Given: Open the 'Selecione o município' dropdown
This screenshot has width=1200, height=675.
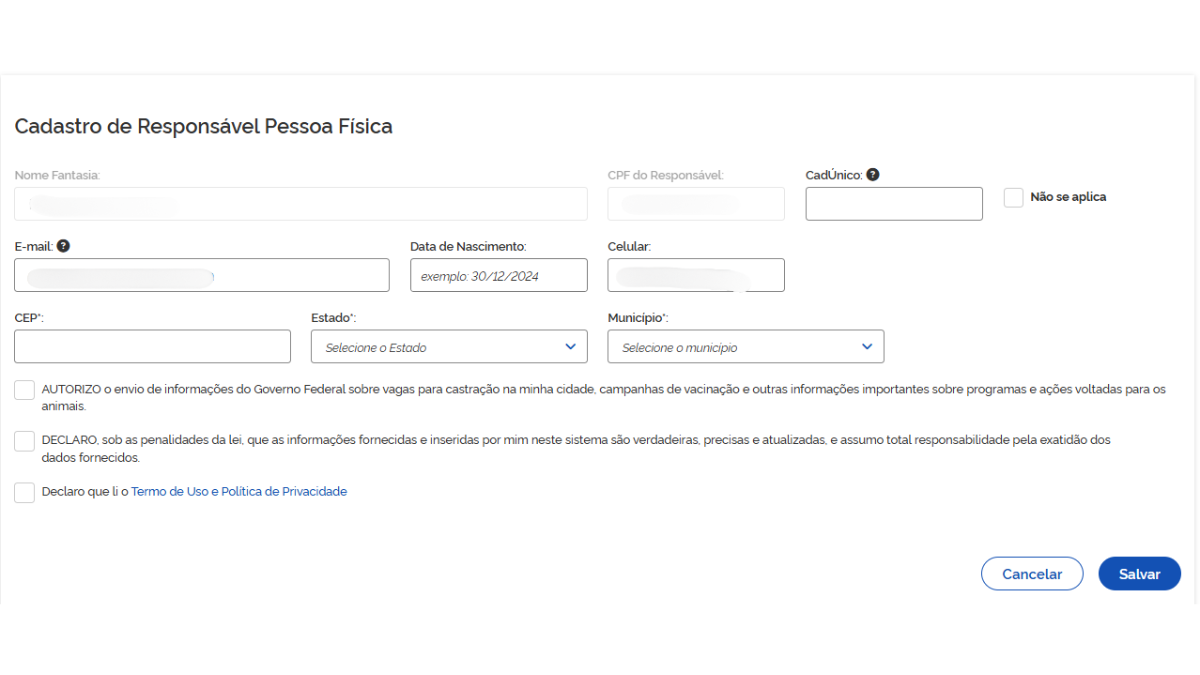Looking at the screenshot, I should 745,346.
